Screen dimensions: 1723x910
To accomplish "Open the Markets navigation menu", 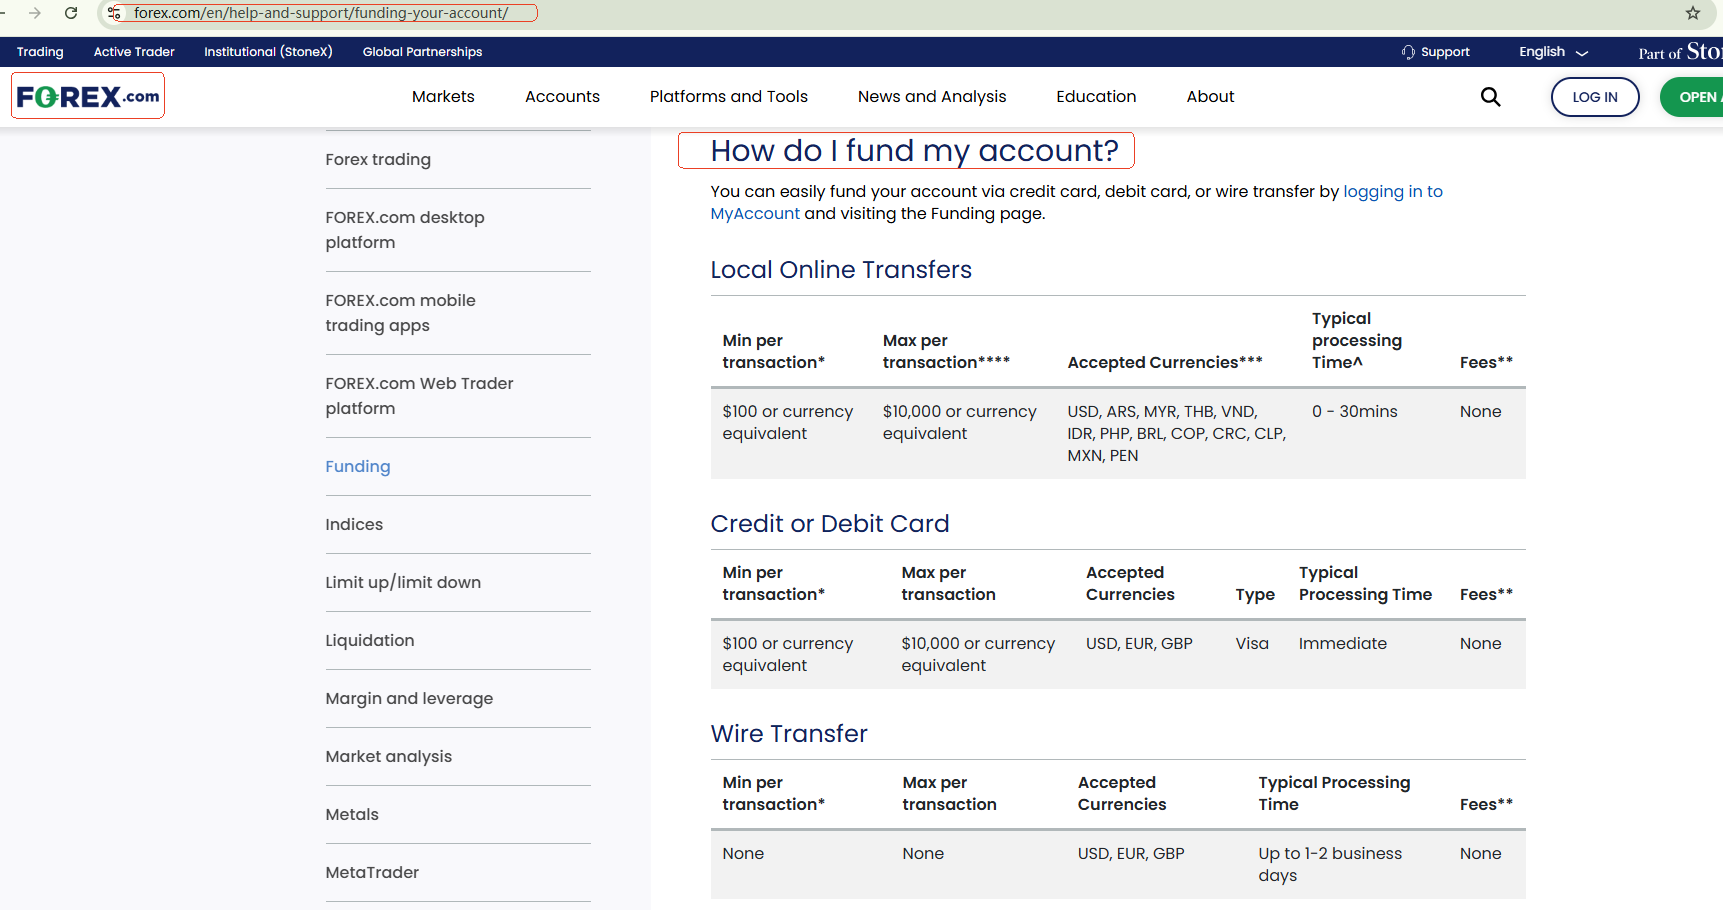I will (x=443, y=96).
